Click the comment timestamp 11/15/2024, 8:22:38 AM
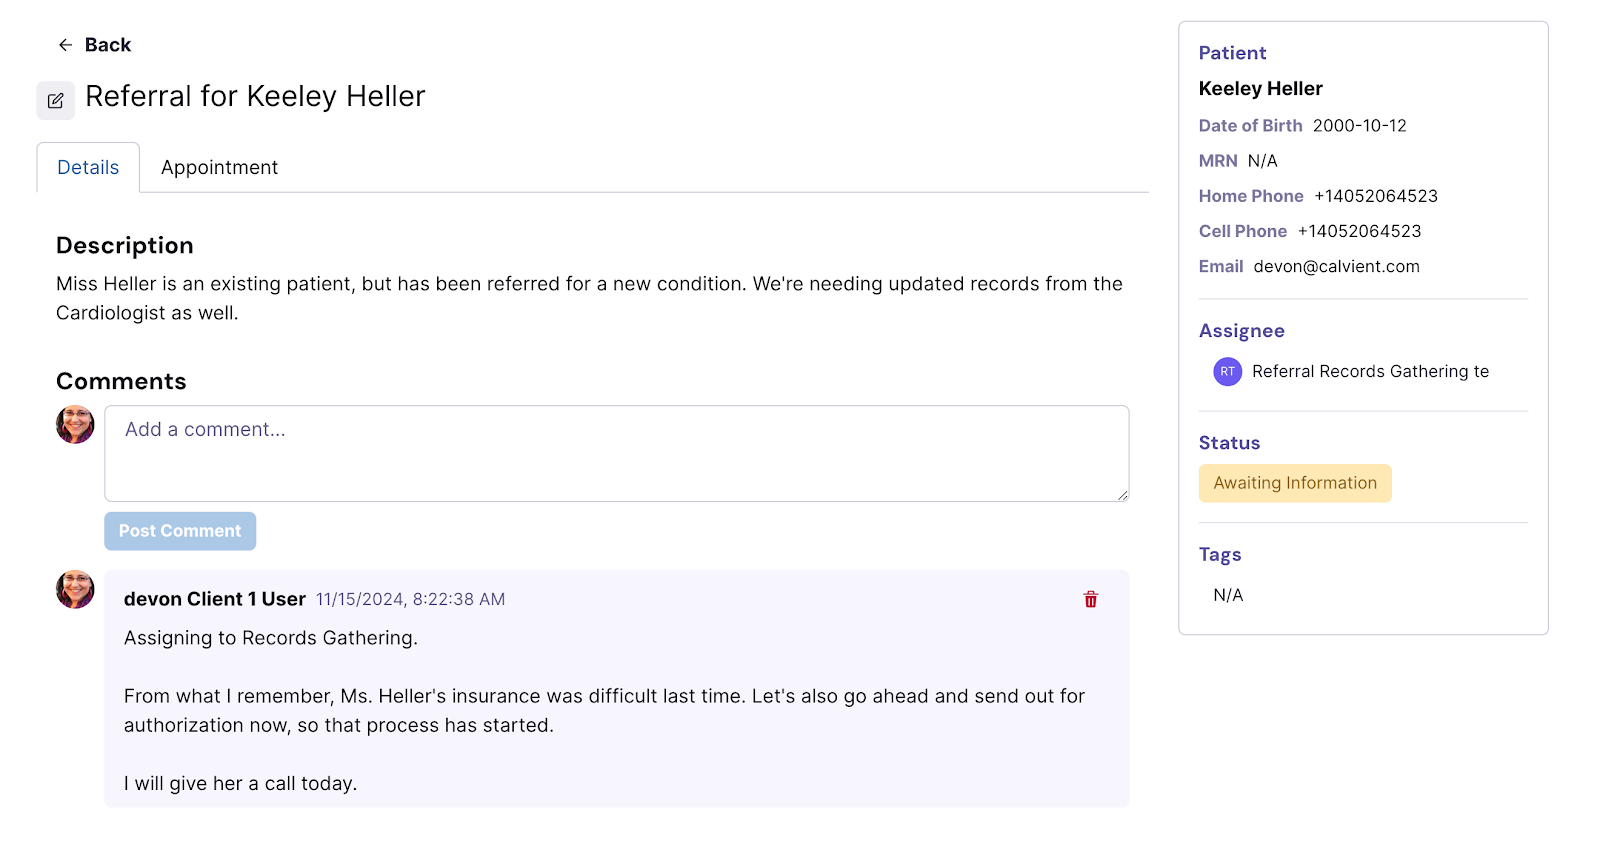This screenshot has height=861, width=1600. (x=410, y=599)
